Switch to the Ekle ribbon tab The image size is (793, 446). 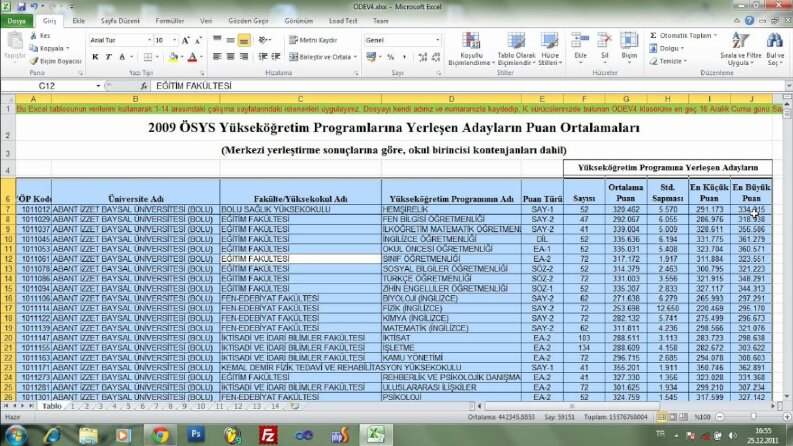tap(78, 21)
